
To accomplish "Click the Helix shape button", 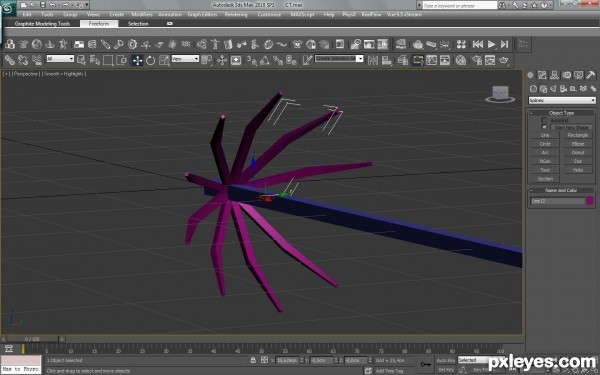I will point(578,170).
